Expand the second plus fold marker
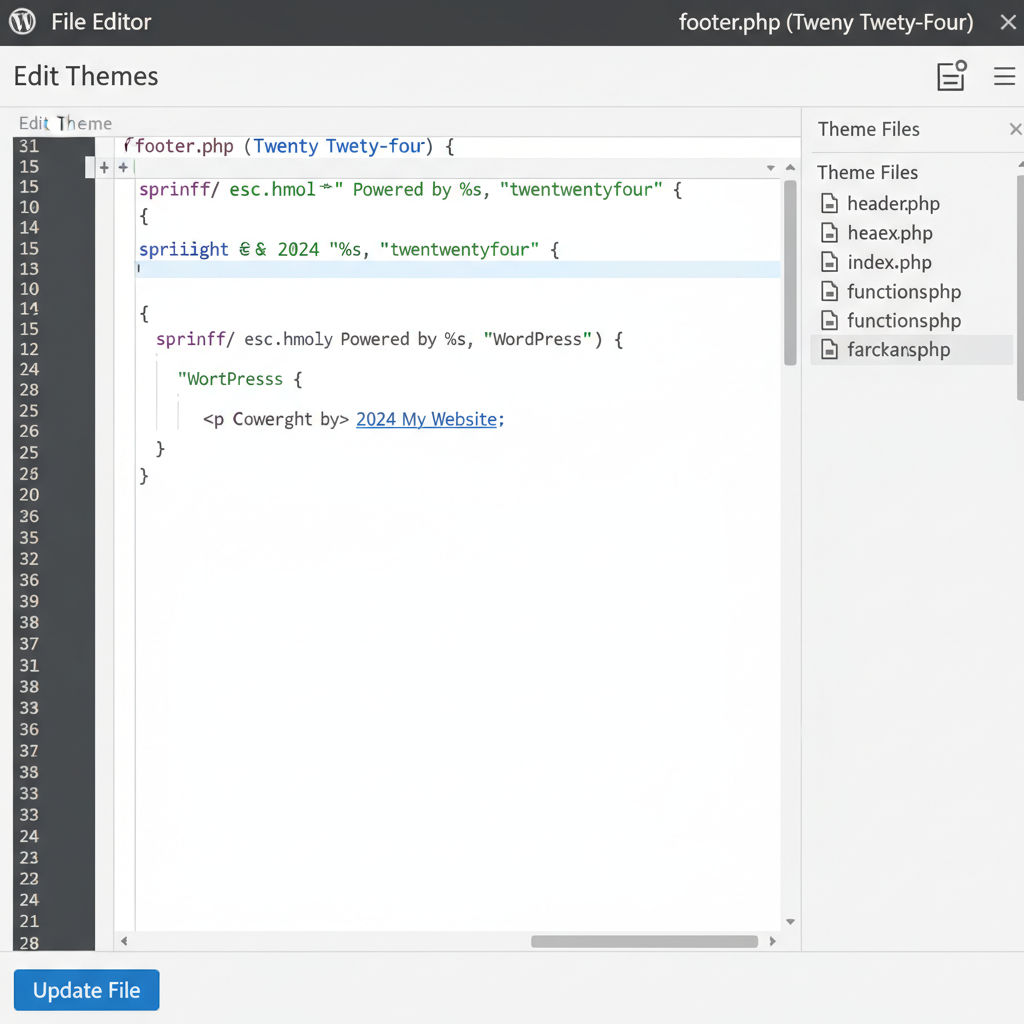1024x1024 pixels. click(x=123, y=168)
